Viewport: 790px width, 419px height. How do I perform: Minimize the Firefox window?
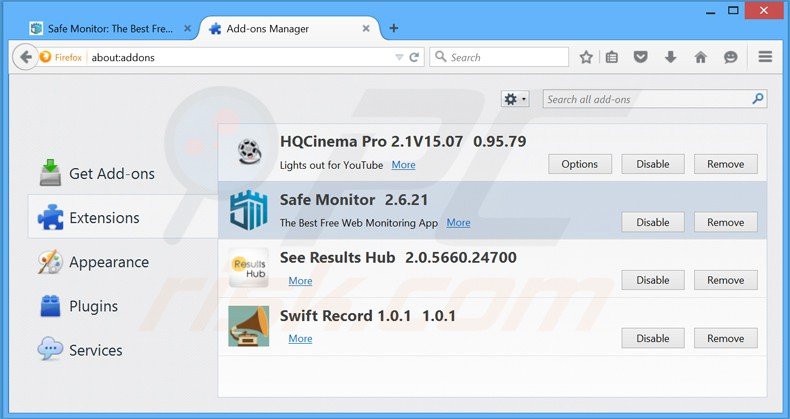(x=711, y=11)
